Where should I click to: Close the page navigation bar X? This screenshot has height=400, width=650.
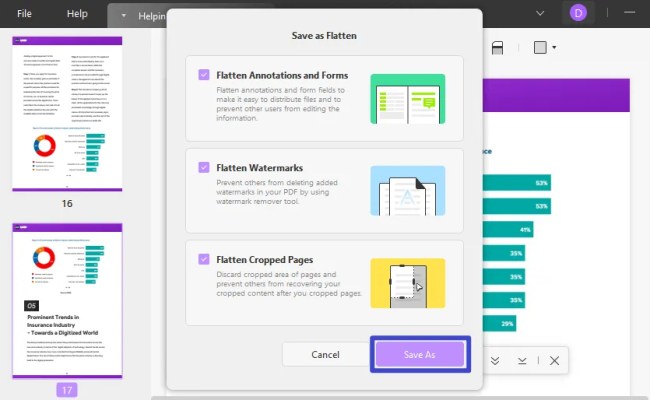(554, 361)
